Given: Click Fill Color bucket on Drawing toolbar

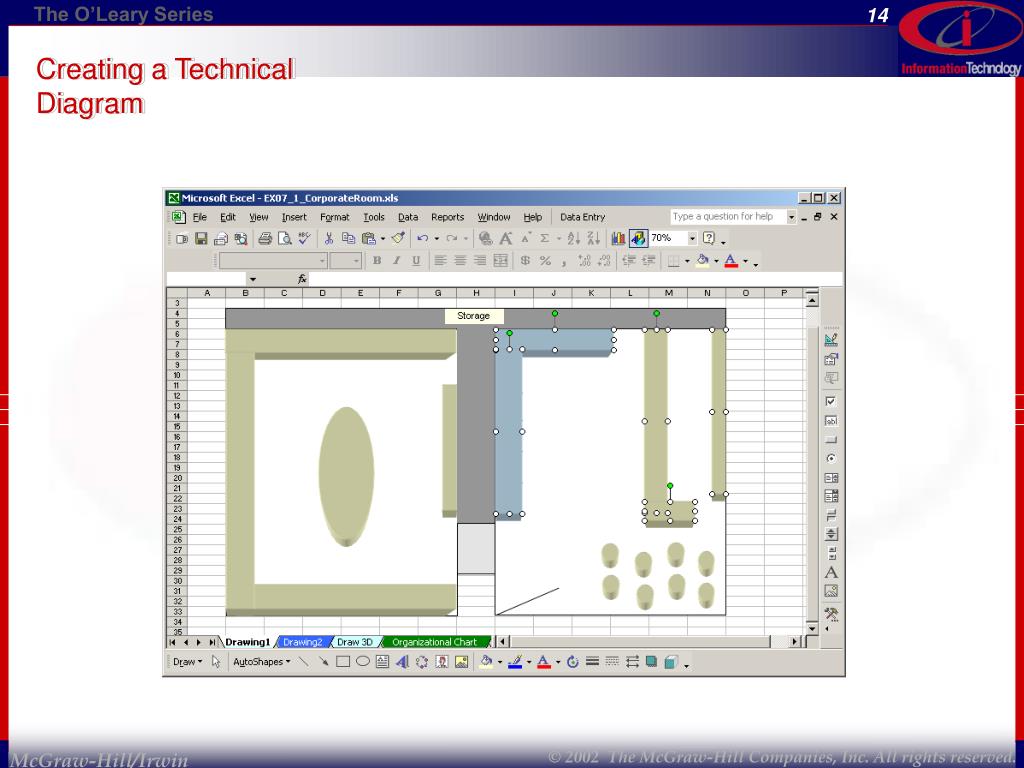Looking at the screenshot, I should 485,662.
